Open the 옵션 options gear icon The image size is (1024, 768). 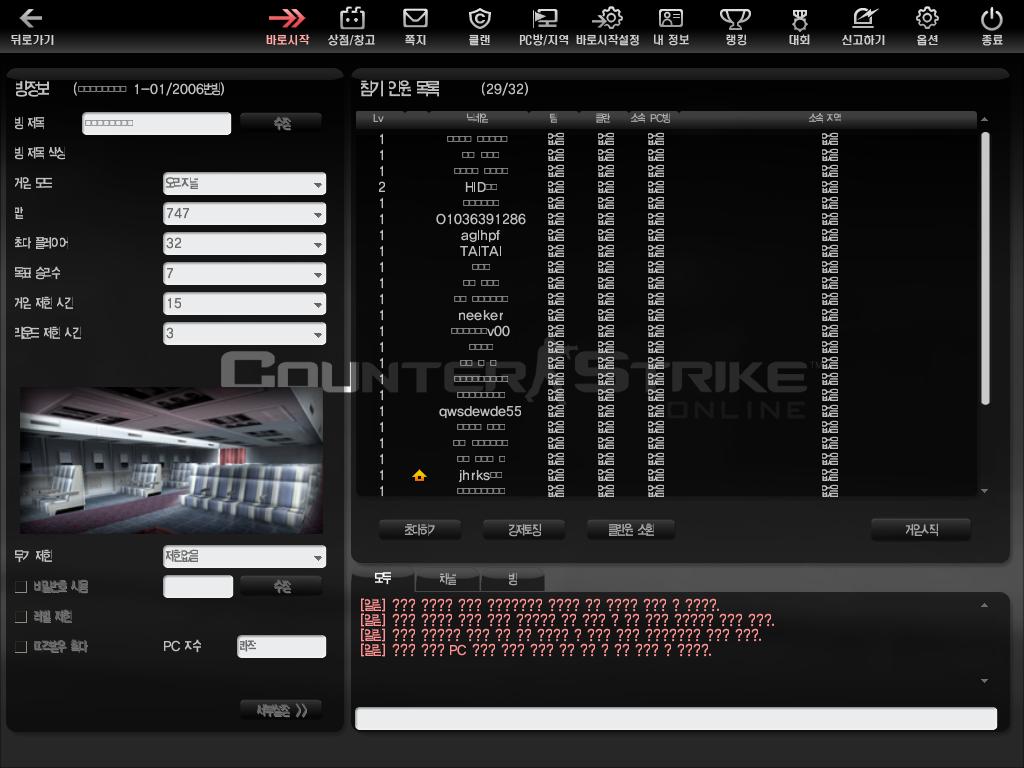click(927, 18)
